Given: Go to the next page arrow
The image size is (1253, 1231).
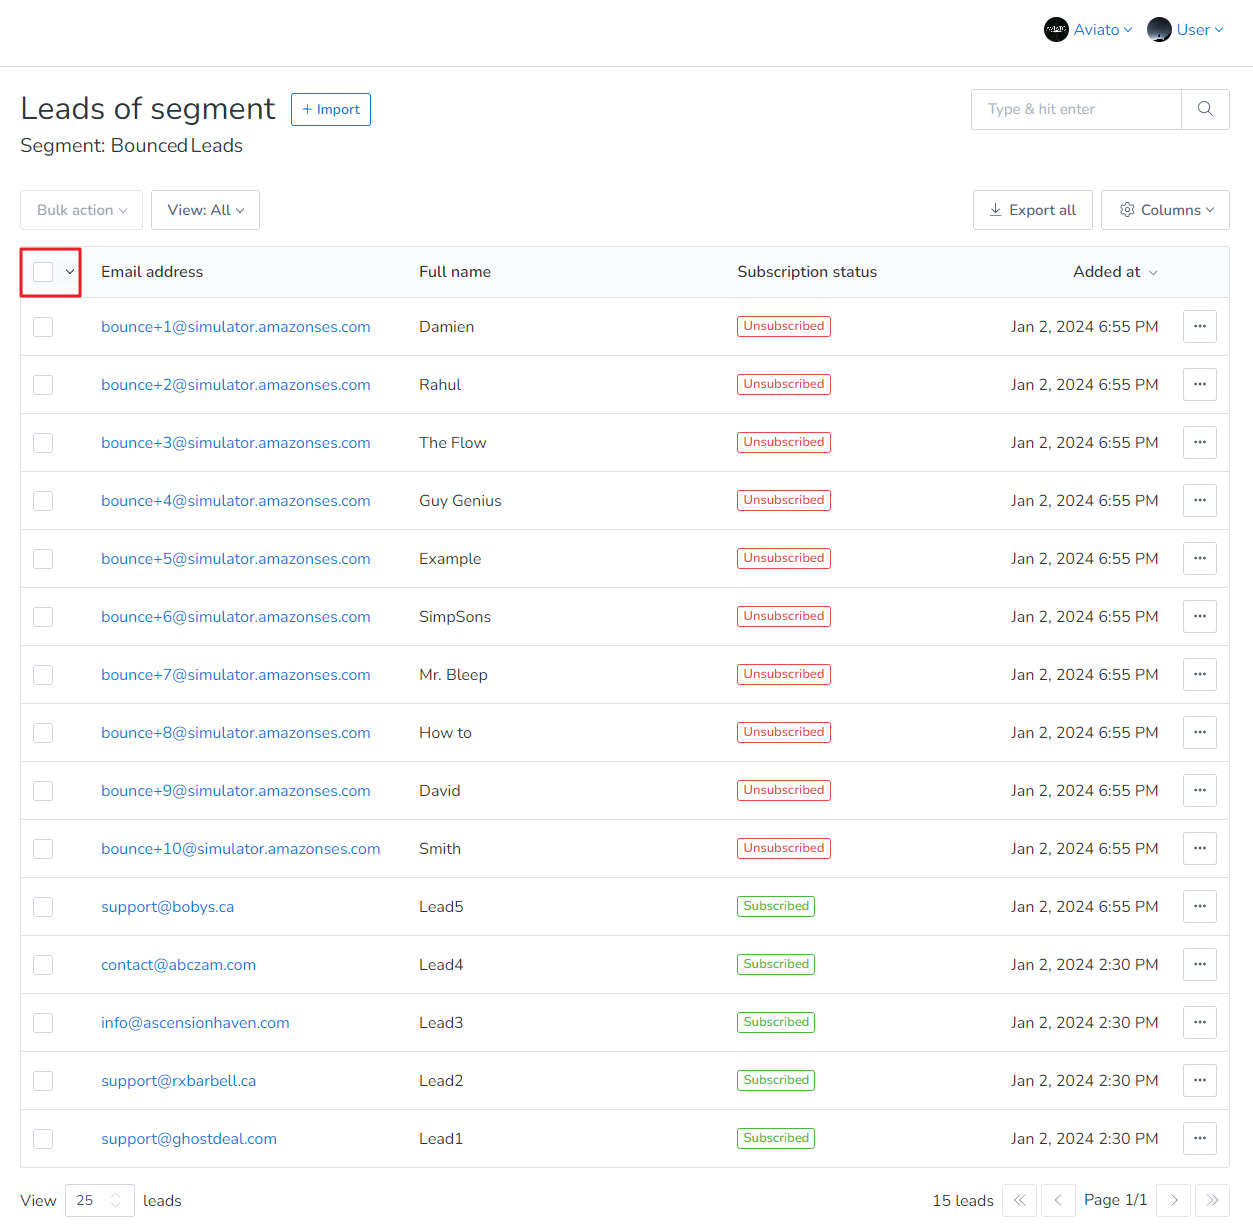Looking at the screenshot, I should (x=1174, y=1200).
